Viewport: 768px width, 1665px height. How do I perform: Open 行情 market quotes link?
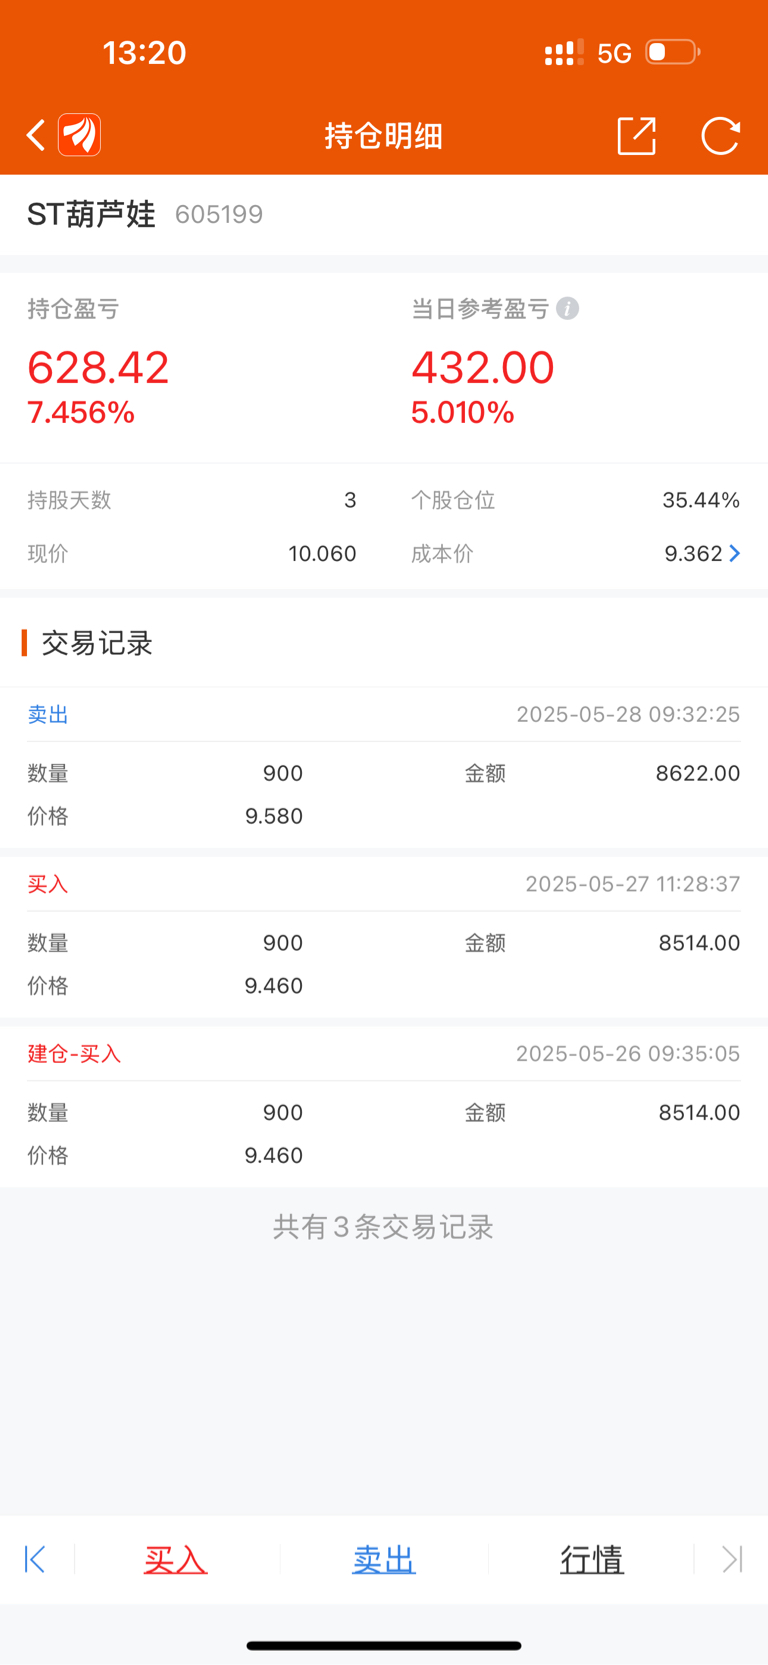pyautogui.click(x=592, y=1559)
